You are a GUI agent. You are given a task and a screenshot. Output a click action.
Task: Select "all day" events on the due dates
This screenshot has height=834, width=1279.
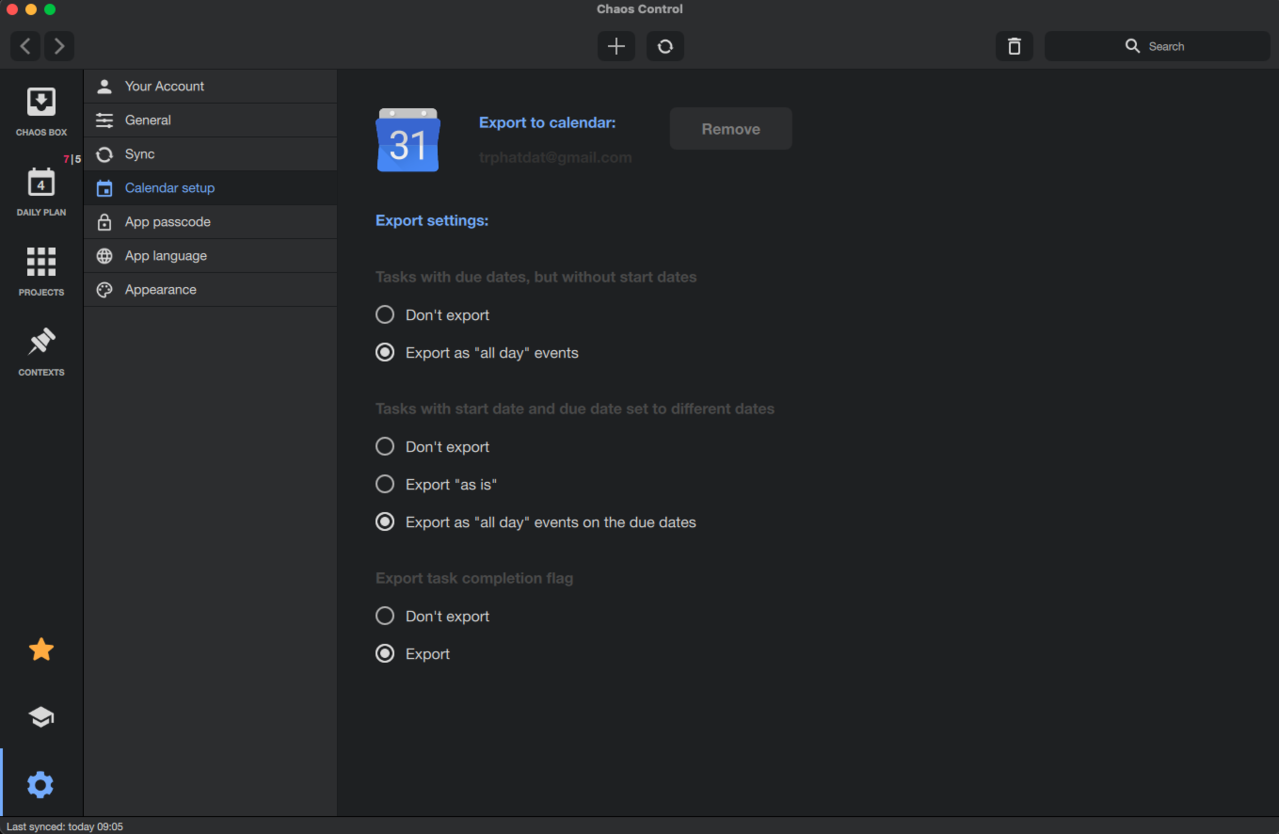(x=385, y=522)
